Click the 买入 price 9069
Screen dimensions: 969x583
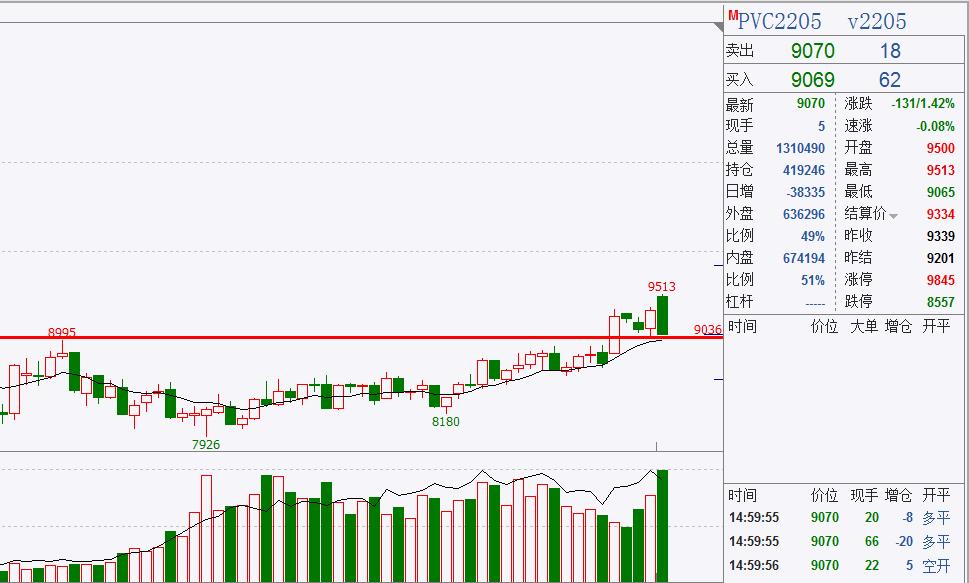click(x=813, y=80)
